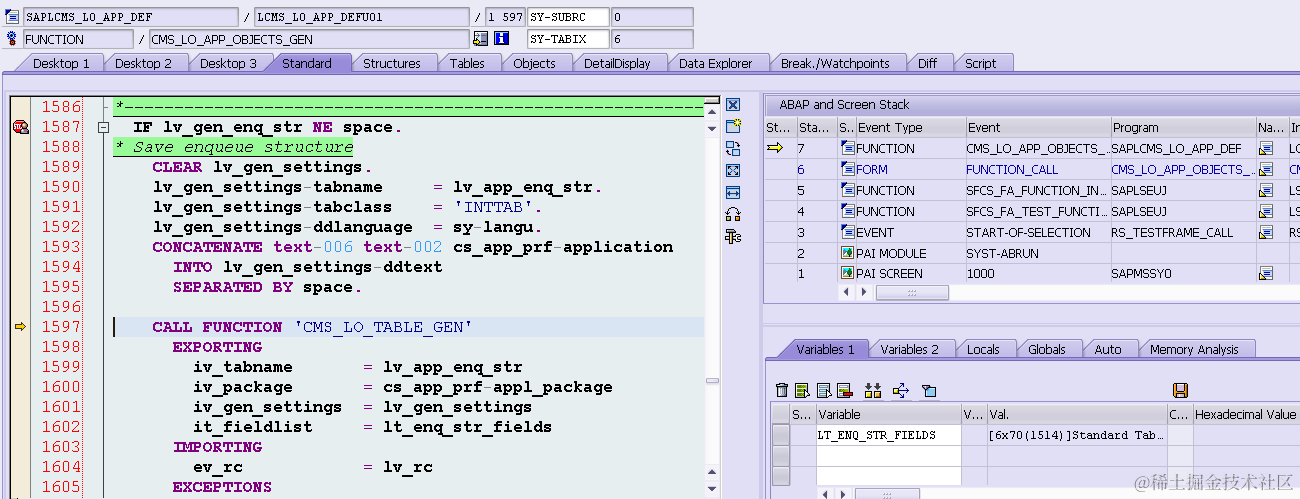Click the headset services icon for tool
The image size is (1300, 499).
(x=733, y=214)
